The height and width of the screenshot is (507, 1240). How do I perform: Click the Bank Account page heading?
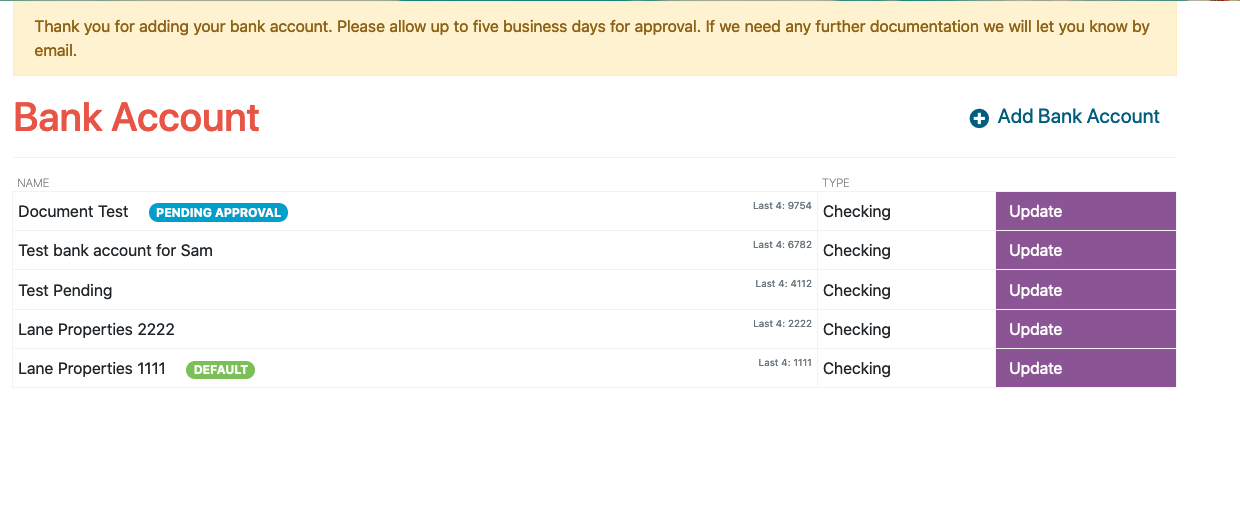[x=136, y=117]
